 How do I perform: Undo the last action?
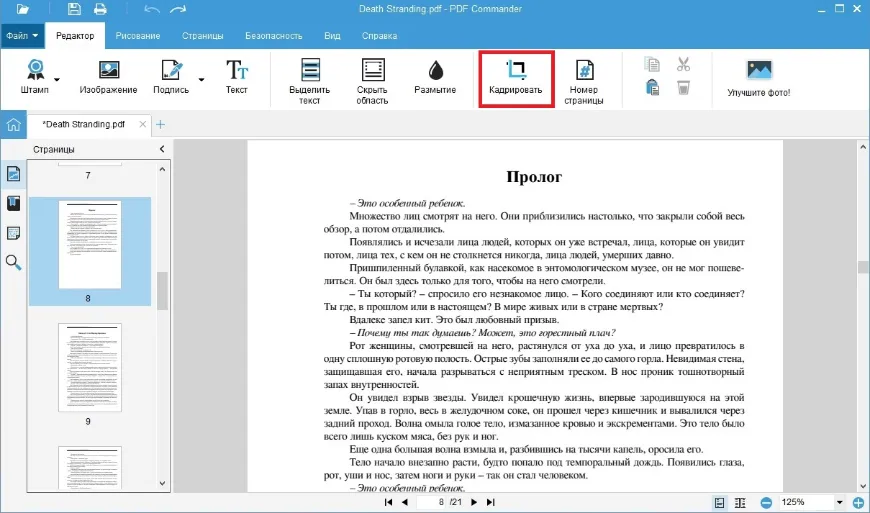152,9
